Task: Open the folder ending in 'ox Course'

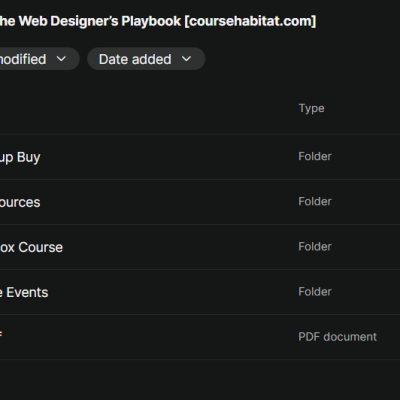Action: [31, 247]
